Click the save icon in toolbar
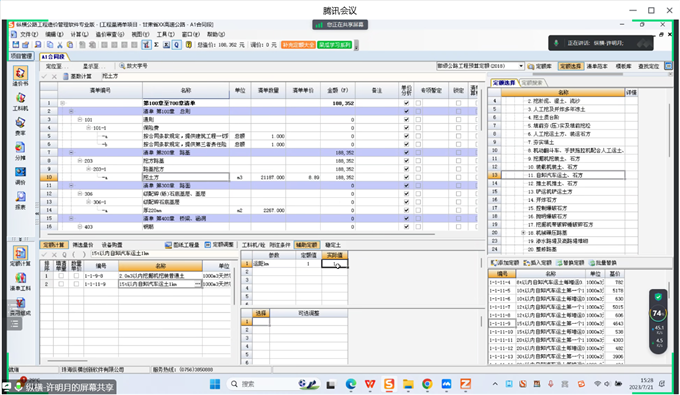 [x=16, y=45]
